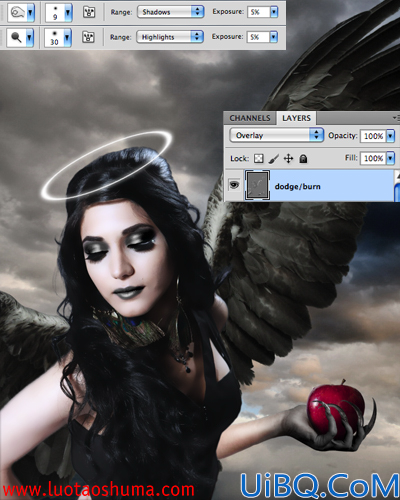The width and height of the screenshot is (400, 500).
Task: Click the lock all padlock icon
Action: (x=303, y=159)
